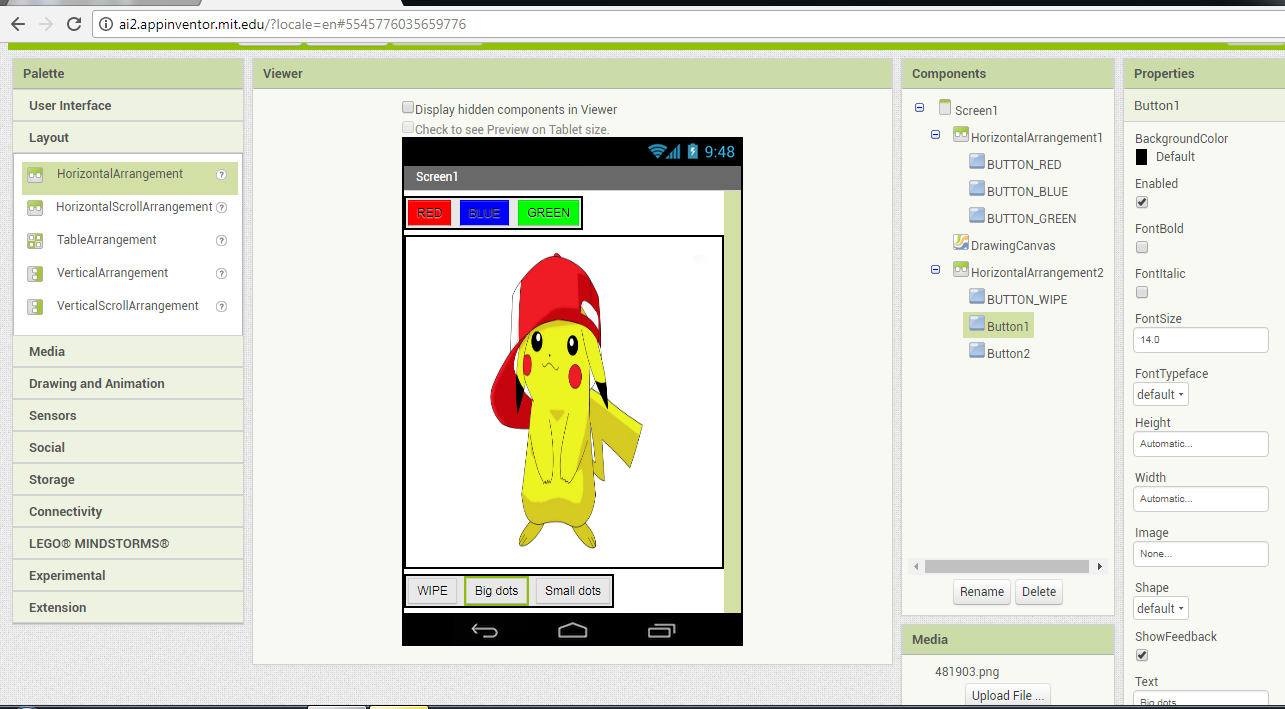The image size is (1285, 709).
Task: Open the Layout palette category
Action: point(128,138)
